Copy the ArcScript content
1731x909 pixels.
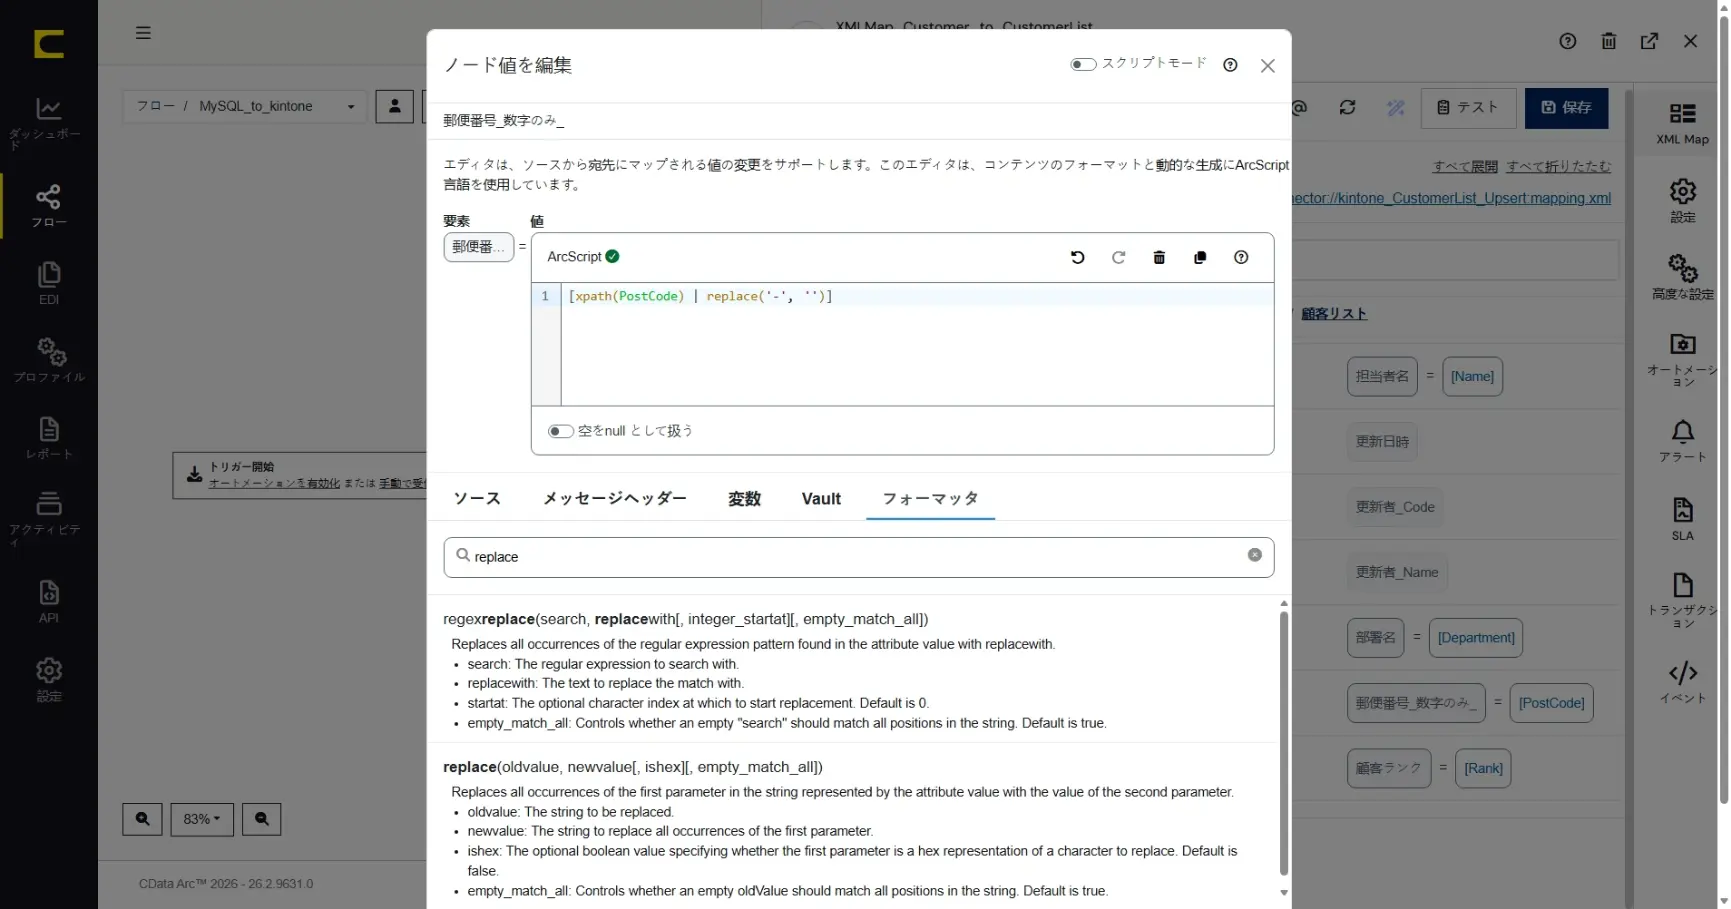1200,257
